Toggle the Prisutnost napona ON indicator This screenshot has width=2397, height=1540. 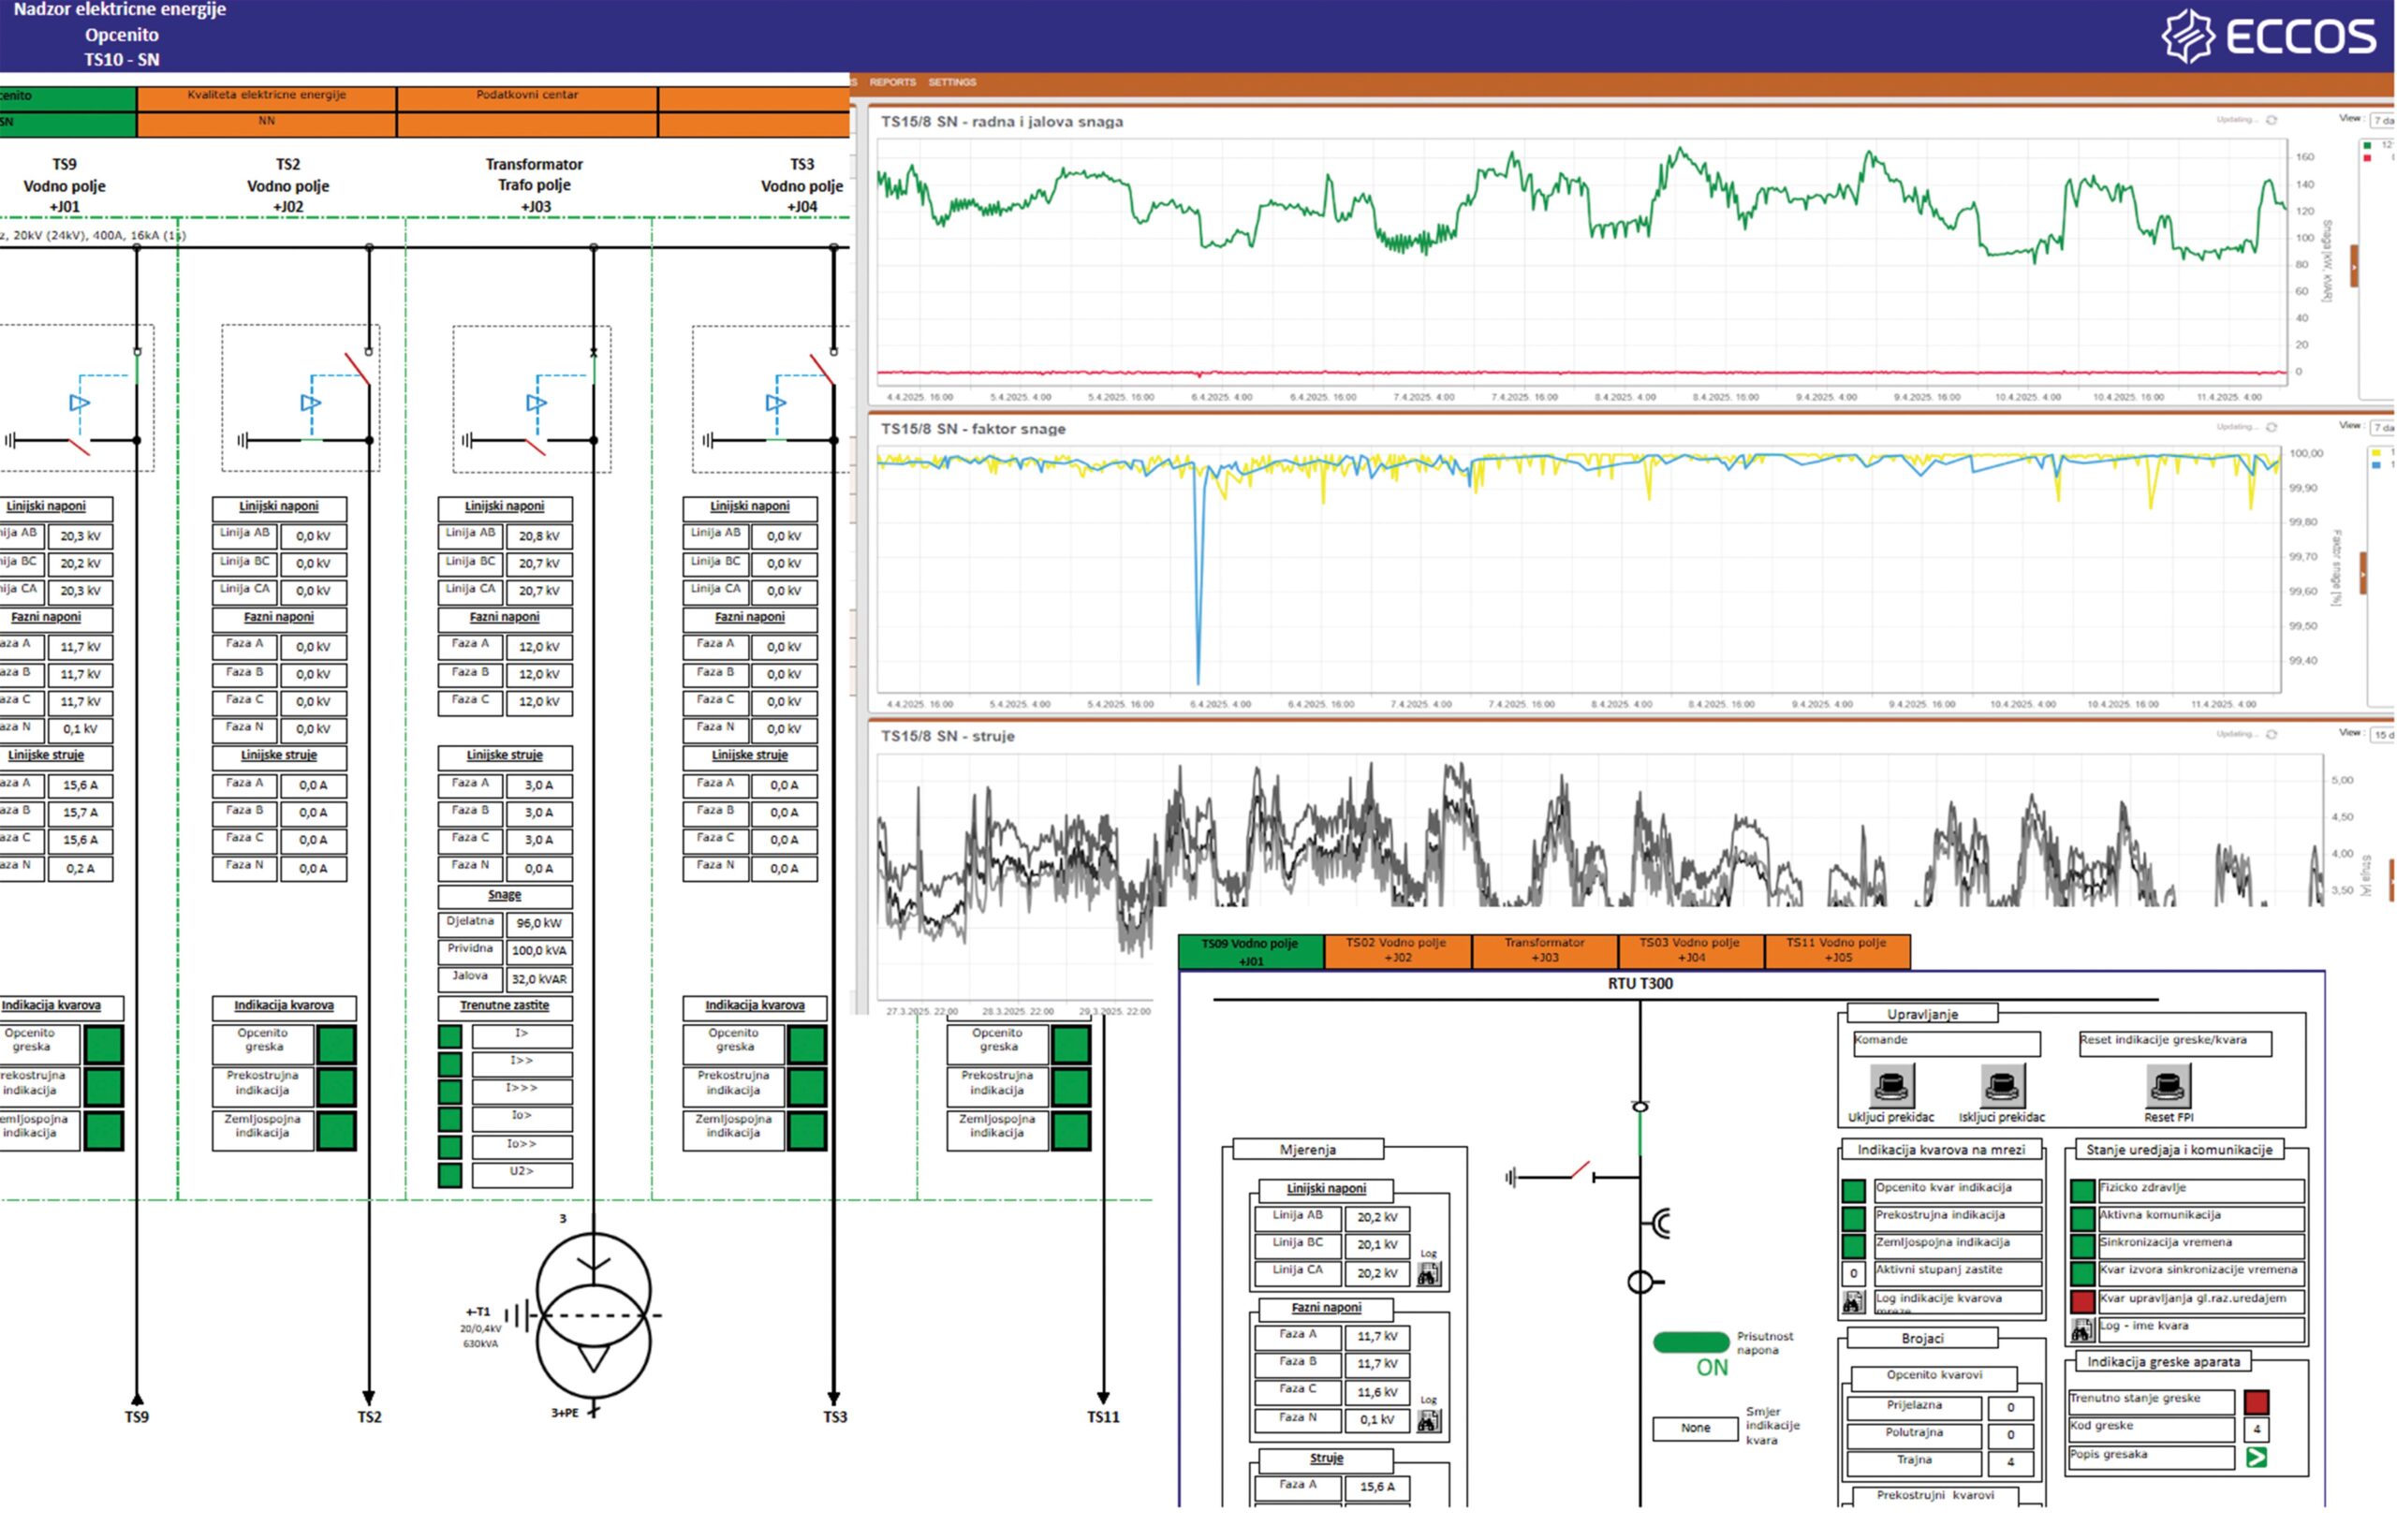(1690, 1342)
